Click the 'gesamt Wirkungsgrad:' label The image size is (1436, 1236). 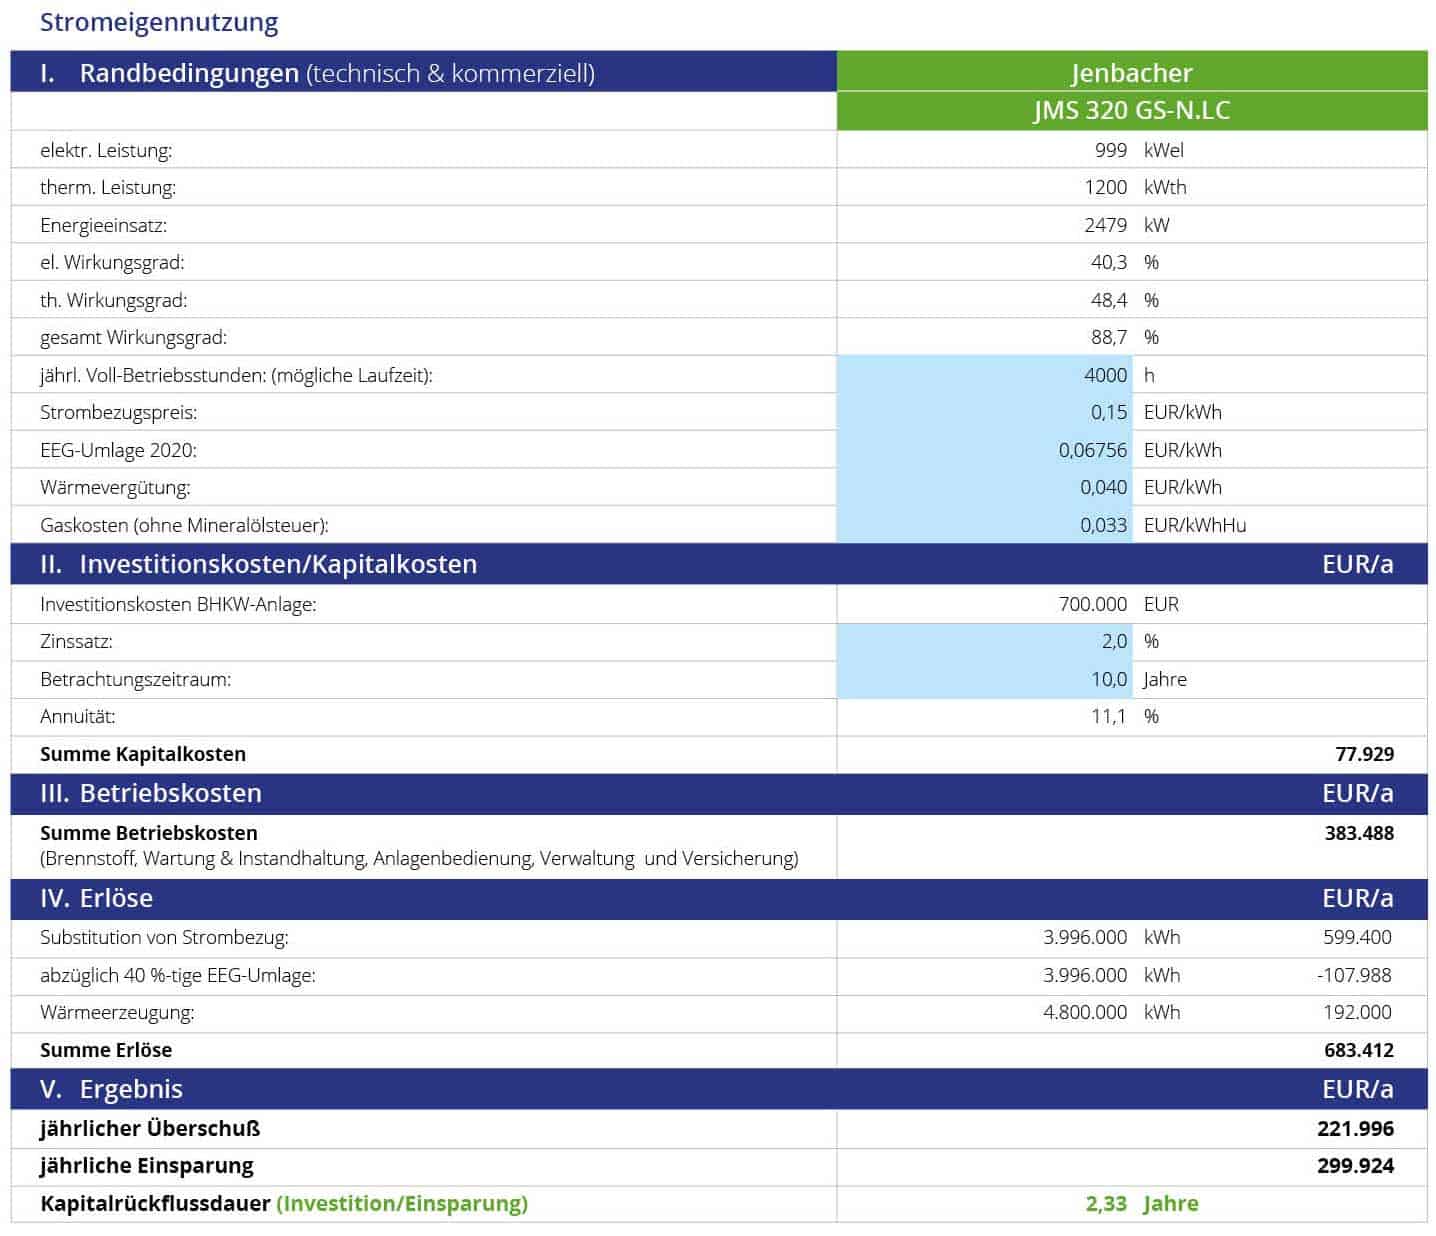click(x=134, y=337)
